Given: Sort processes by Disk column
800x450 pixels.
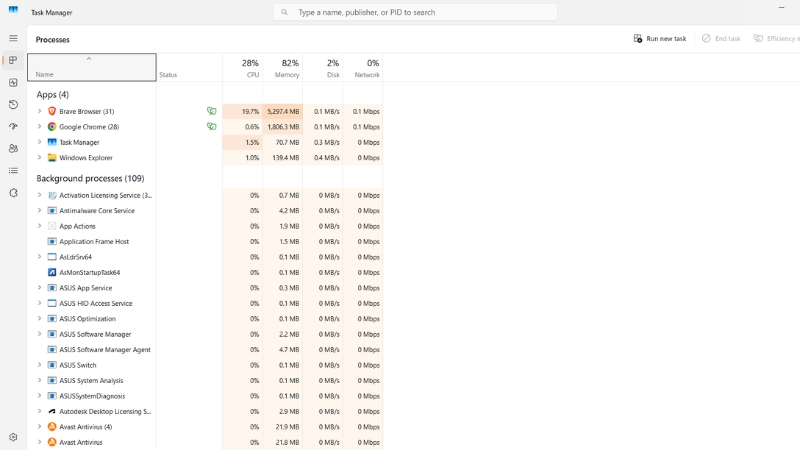Looking at the screenshot, I should (x=322, y=67).
